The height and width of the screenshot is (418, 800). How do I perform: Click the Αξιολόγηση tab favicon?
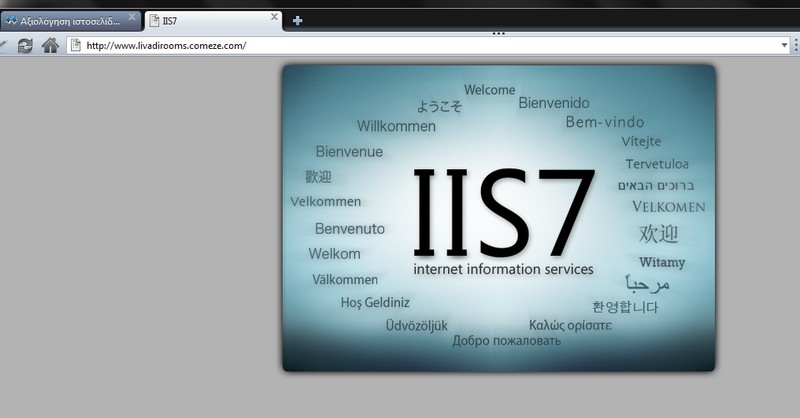pyautogui.click(x=11, y=21)
